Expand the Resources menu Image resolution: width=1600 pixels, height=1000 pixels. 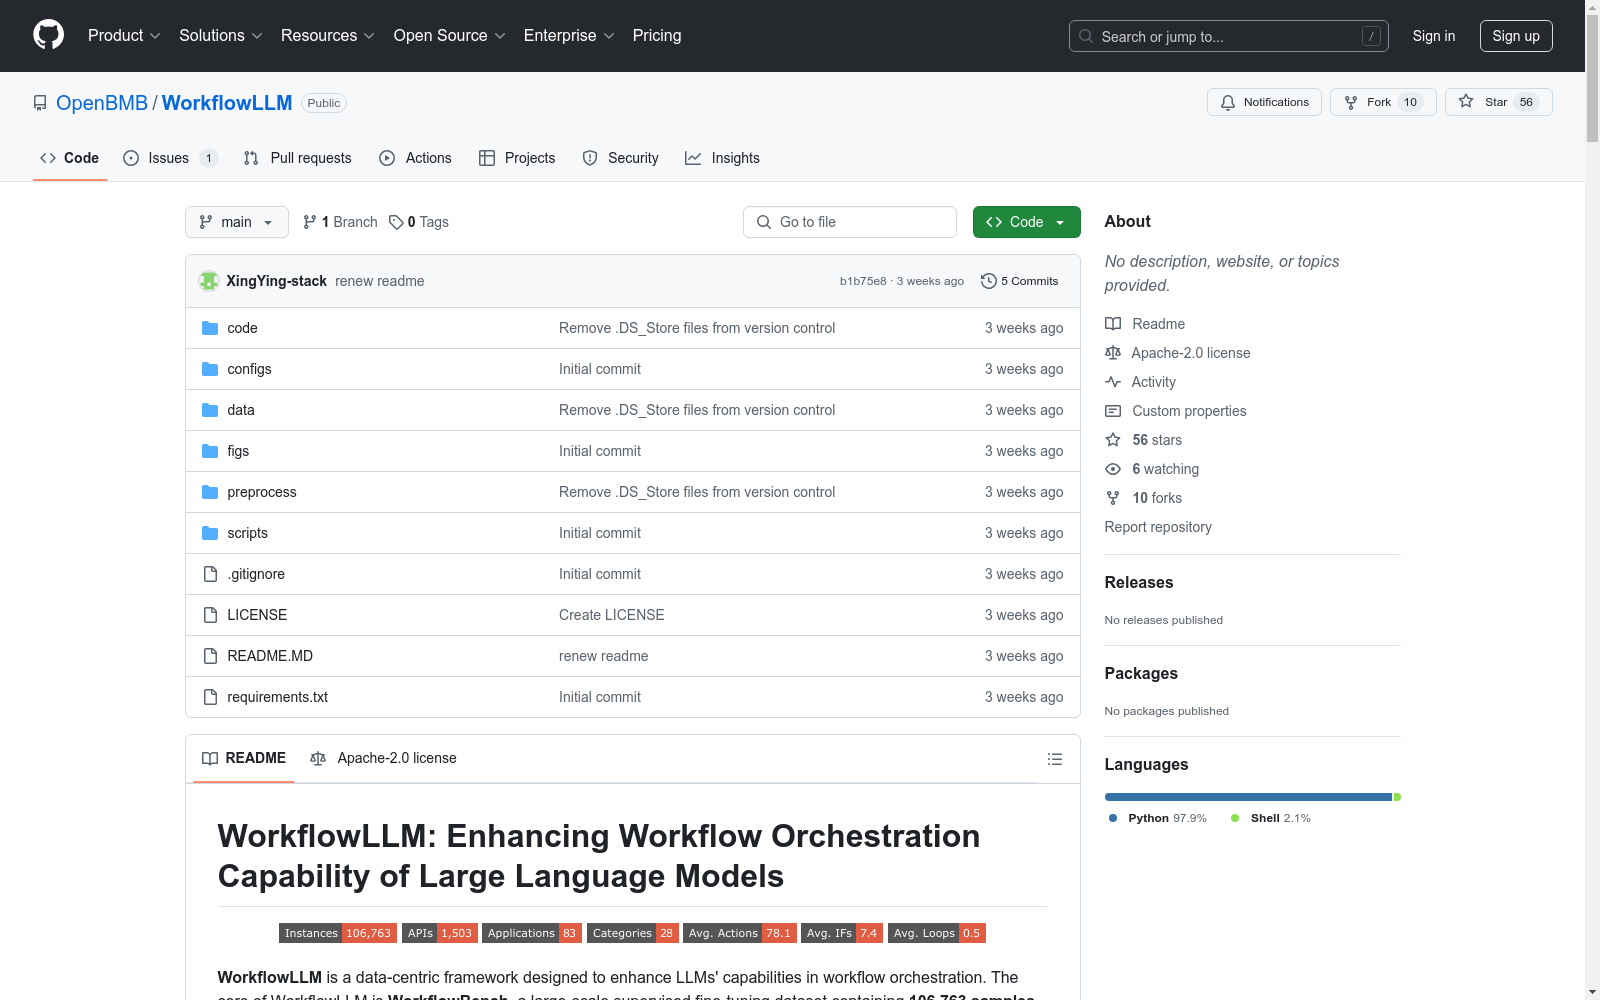pyautogui.click(x=328, y=36)
